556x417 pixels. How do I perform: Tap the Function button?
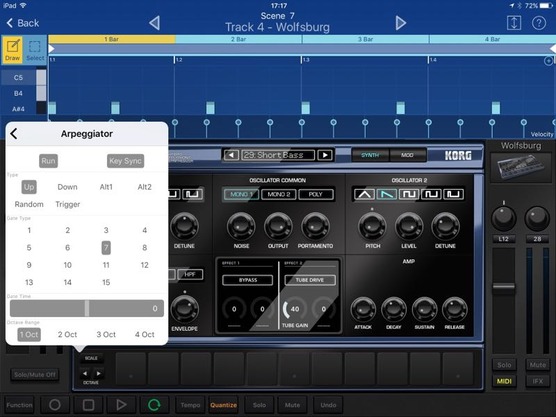tap(20, 405)
